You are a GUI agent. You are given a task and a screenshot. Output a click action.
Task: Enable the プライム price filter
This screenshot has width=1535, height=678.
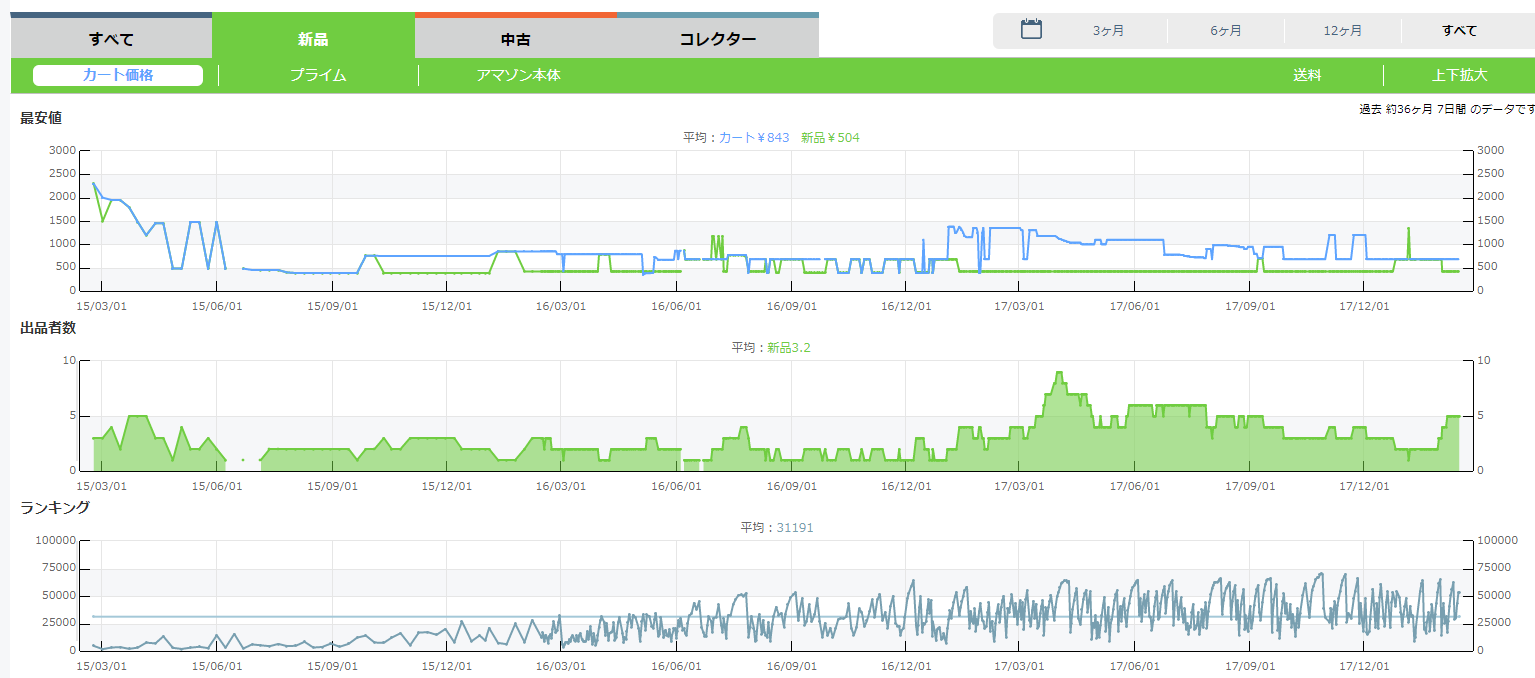pyautogui.click(x=318, y=75)
